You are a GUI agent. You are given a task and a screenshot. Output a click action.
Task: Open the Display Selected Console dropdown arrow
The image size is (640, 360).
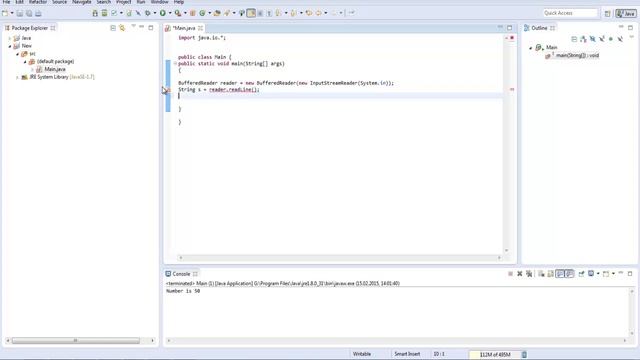[x=598, y=273]
